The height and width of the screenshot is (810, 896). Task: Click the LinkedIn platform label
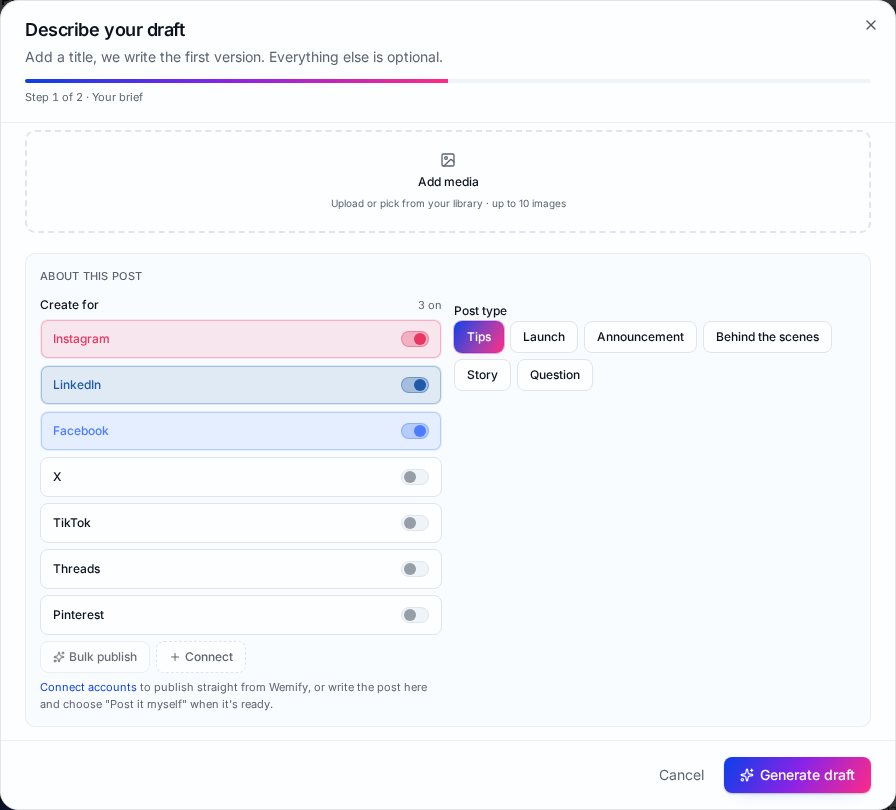pyautogui.click(x=77, y=385)
